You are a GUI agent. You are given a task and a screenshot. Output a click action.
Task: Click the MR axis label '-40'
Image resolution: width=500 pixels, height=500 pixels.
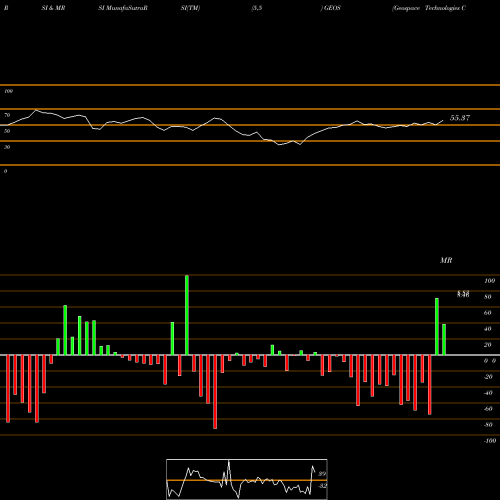[x=488, y=393]
